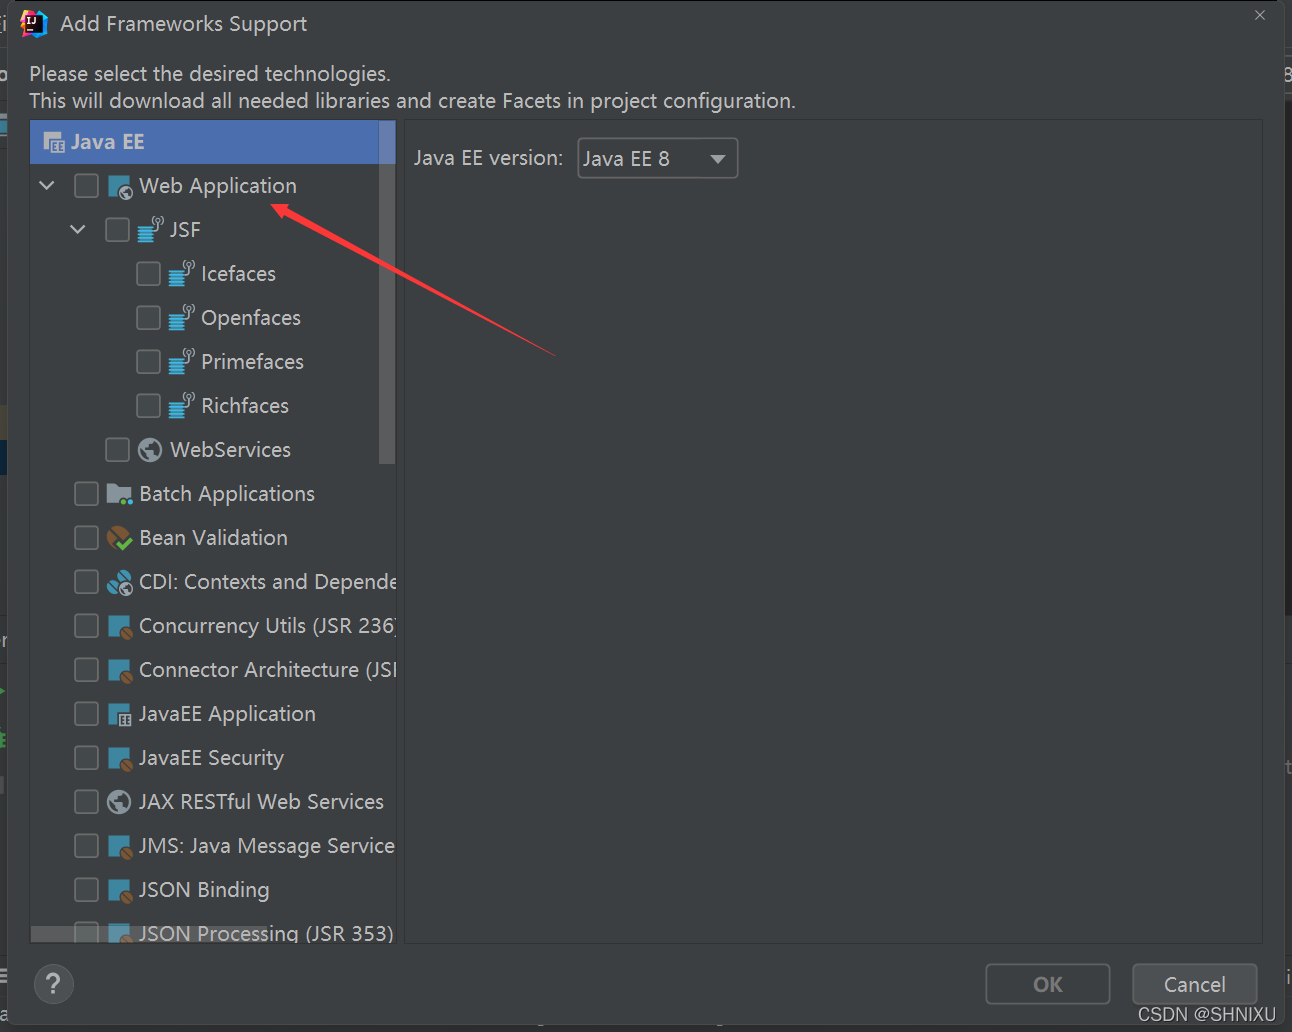Check the JSF checkbox
This screenshot has height=1032, width=1292.
pyautogui.click(x=118, y=230)
